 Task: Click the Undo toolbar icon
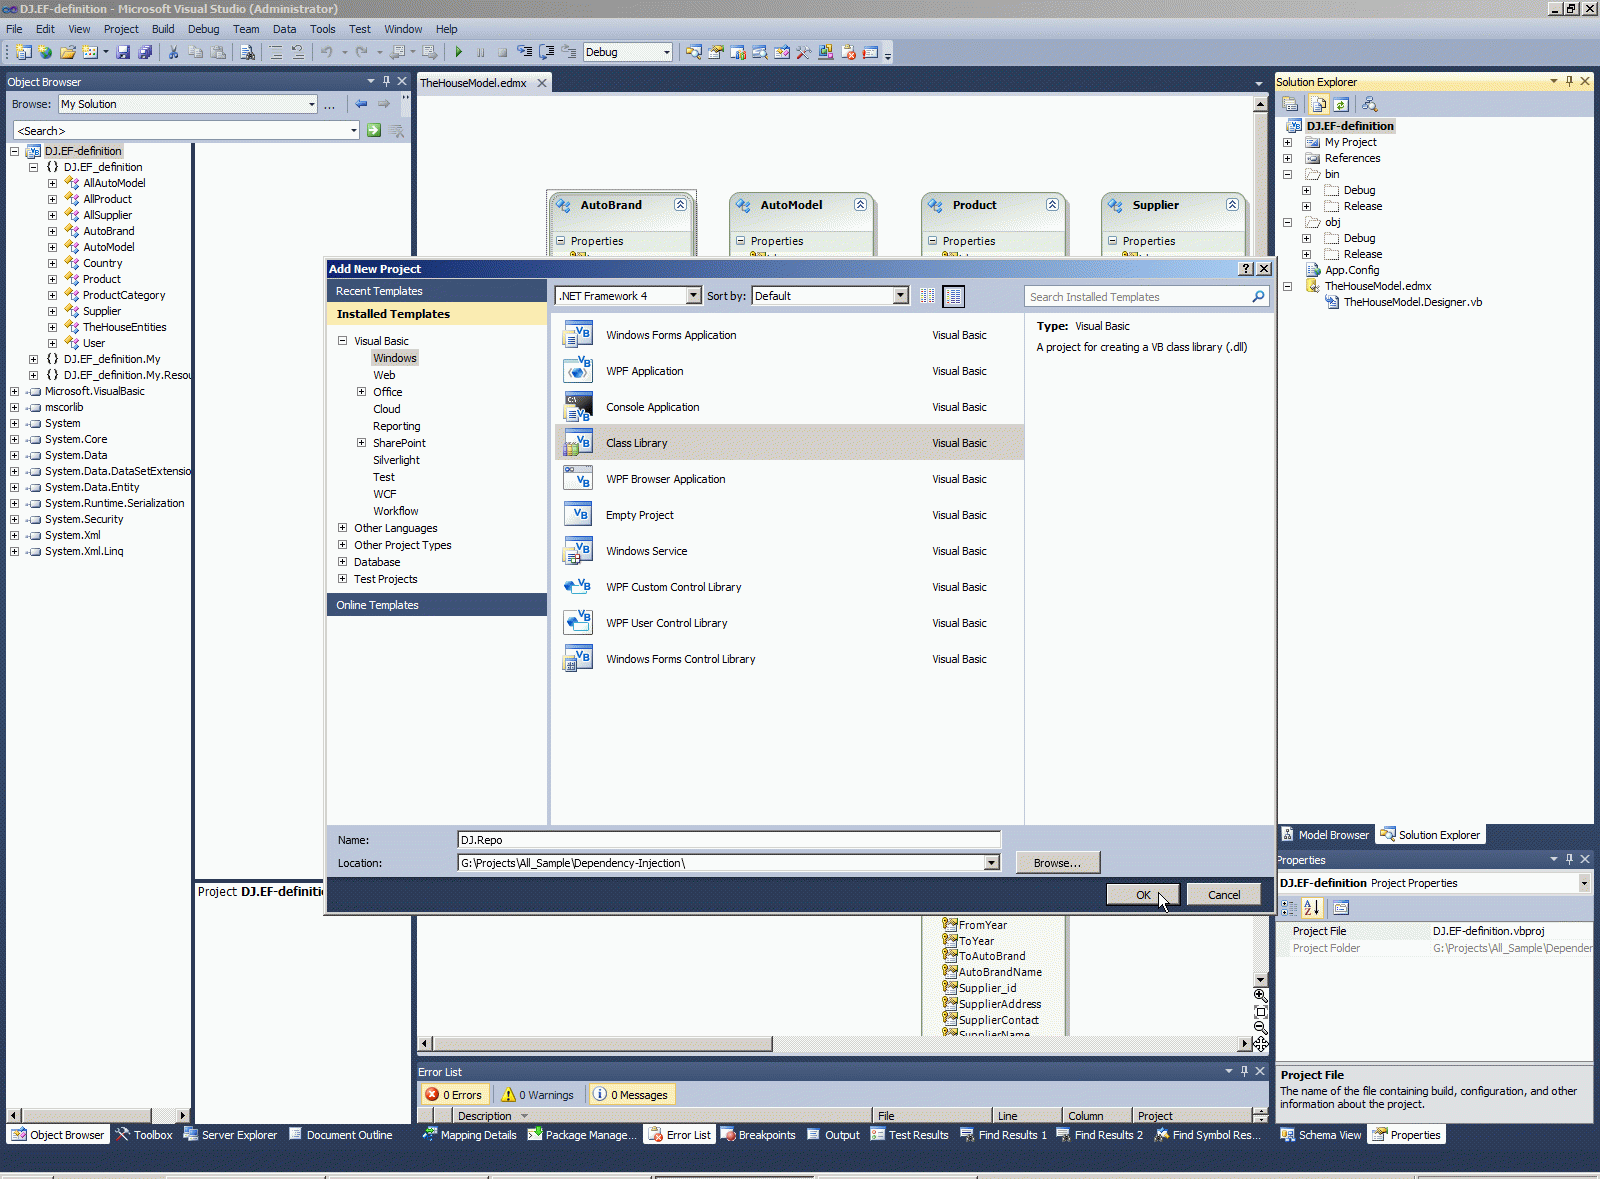tap(326, 52)
